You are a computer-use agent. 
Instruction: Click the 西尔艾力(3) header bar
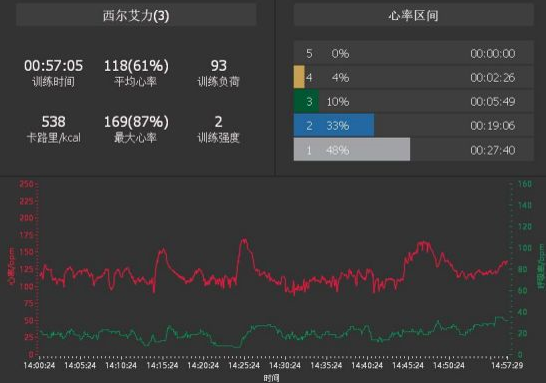click(136, 15)
